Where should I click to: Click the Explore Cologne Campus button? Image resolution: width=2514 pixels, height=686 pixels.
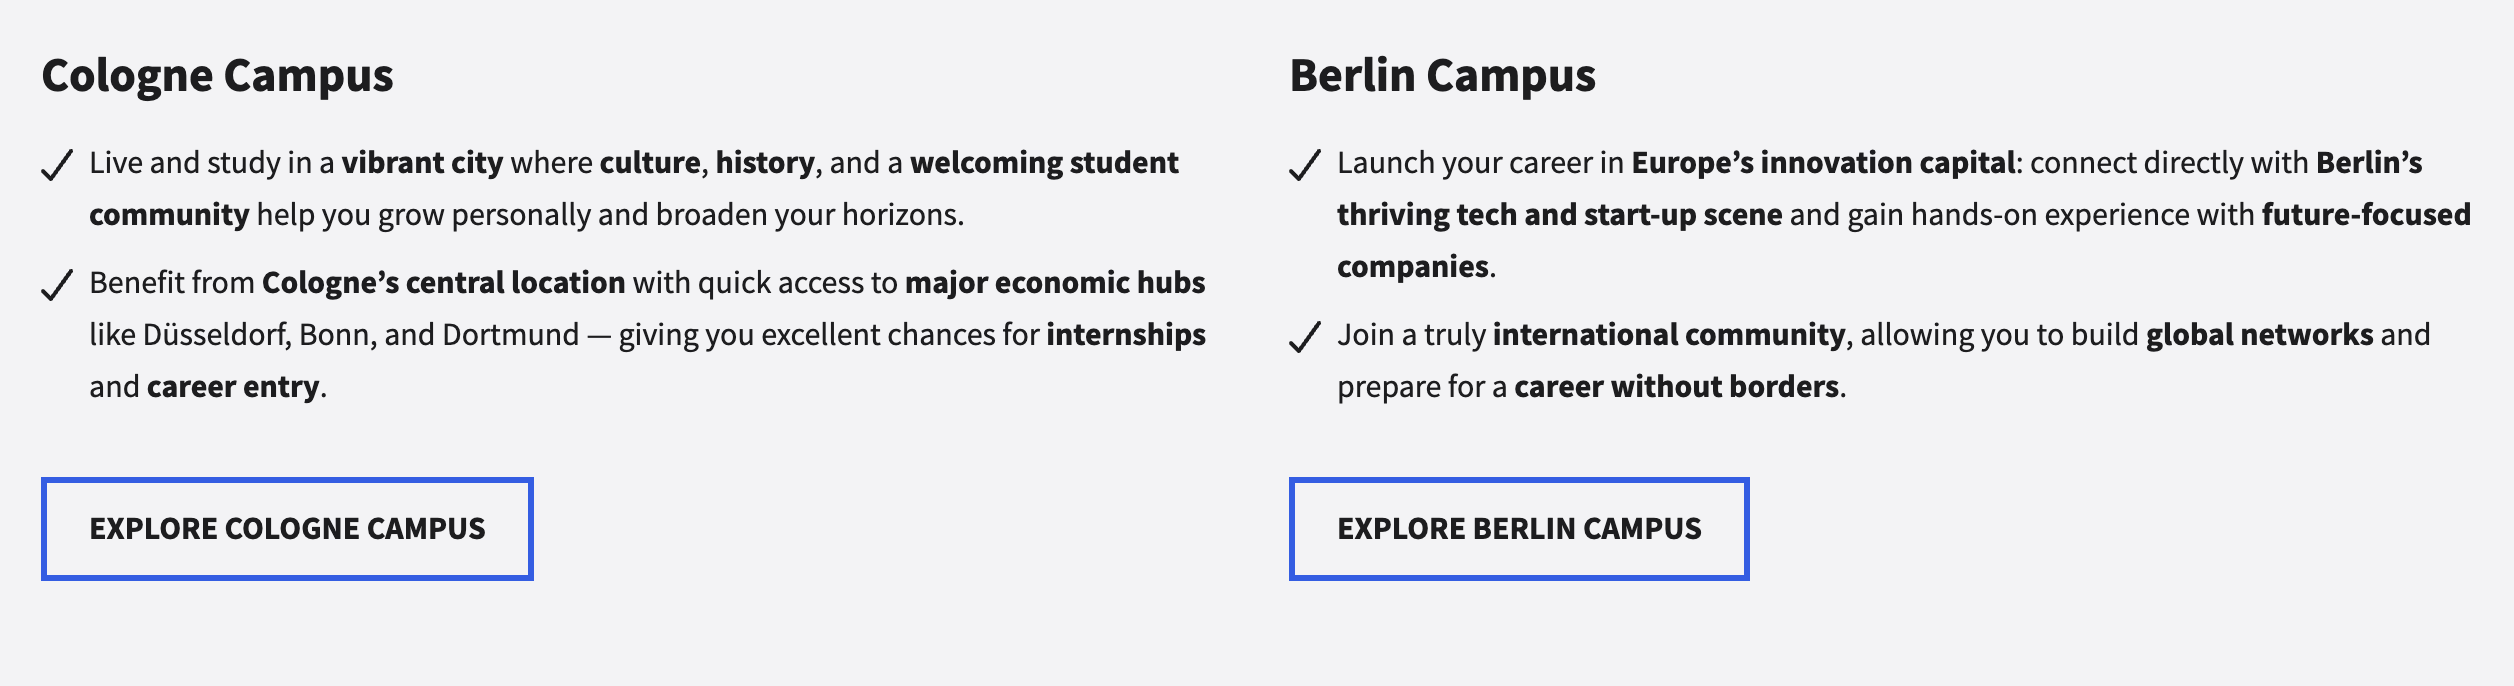tap(287, 529)
